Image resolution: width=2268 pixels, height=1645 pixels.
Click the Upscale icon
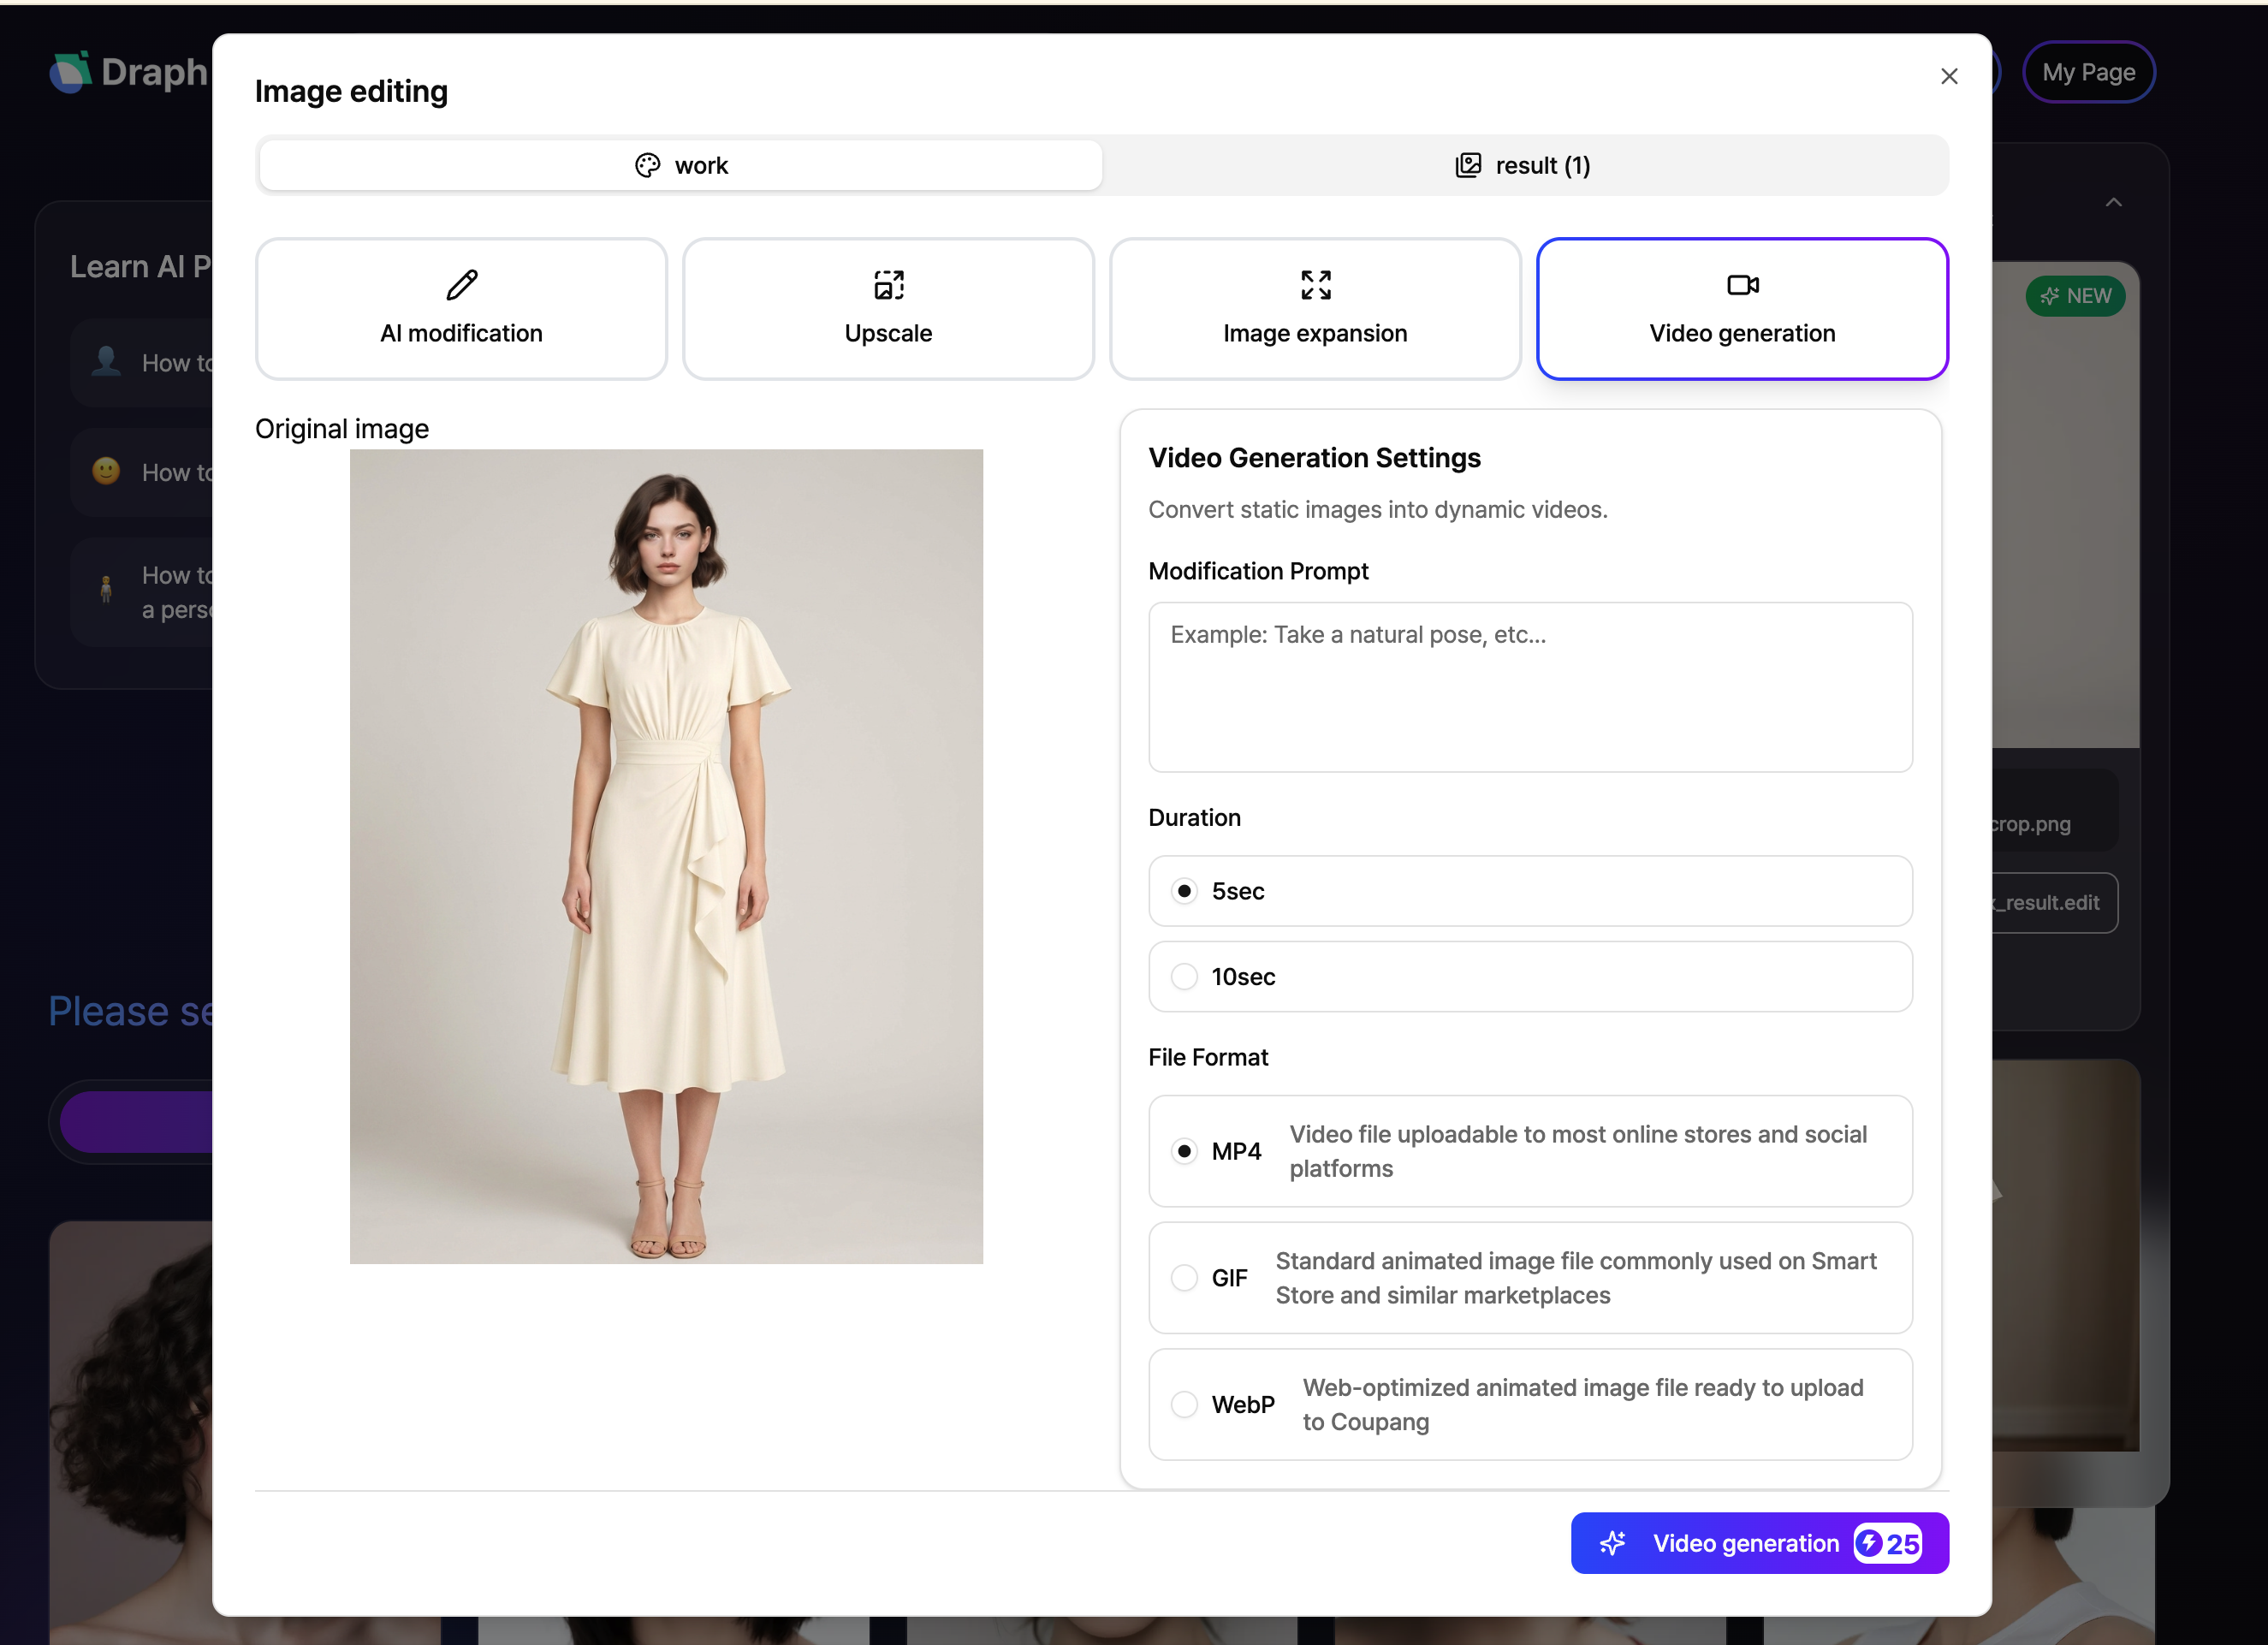click(x=888, y=285)
